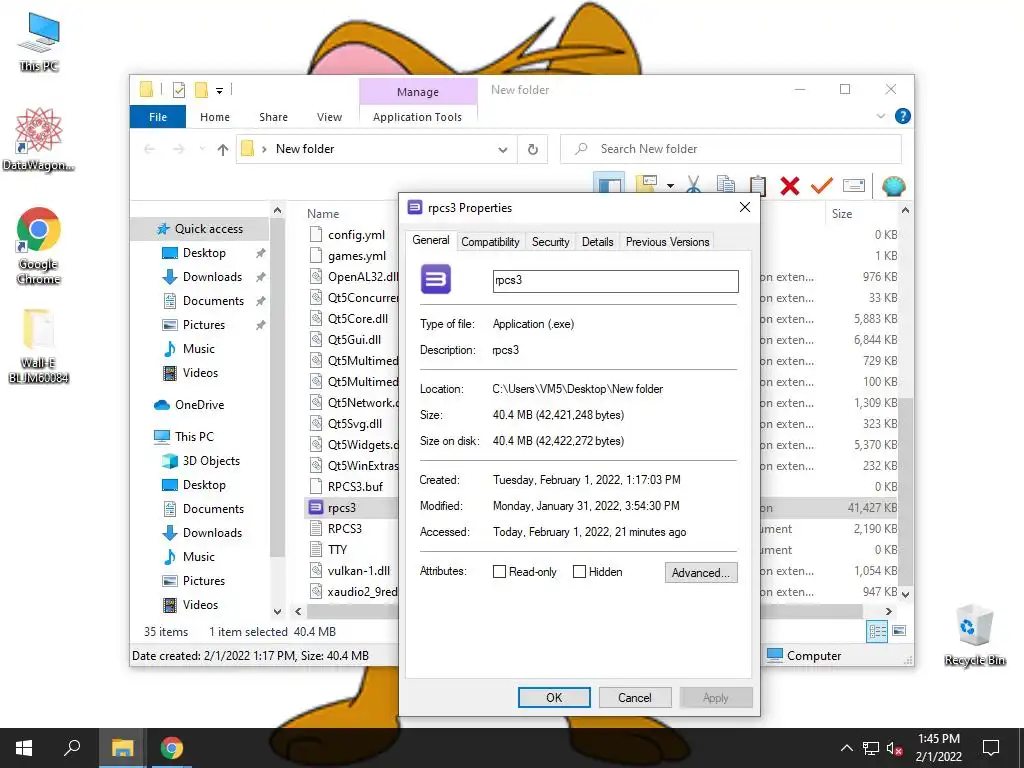
Task: Expand the ribbon with the chevron
Action: point(881,116)
